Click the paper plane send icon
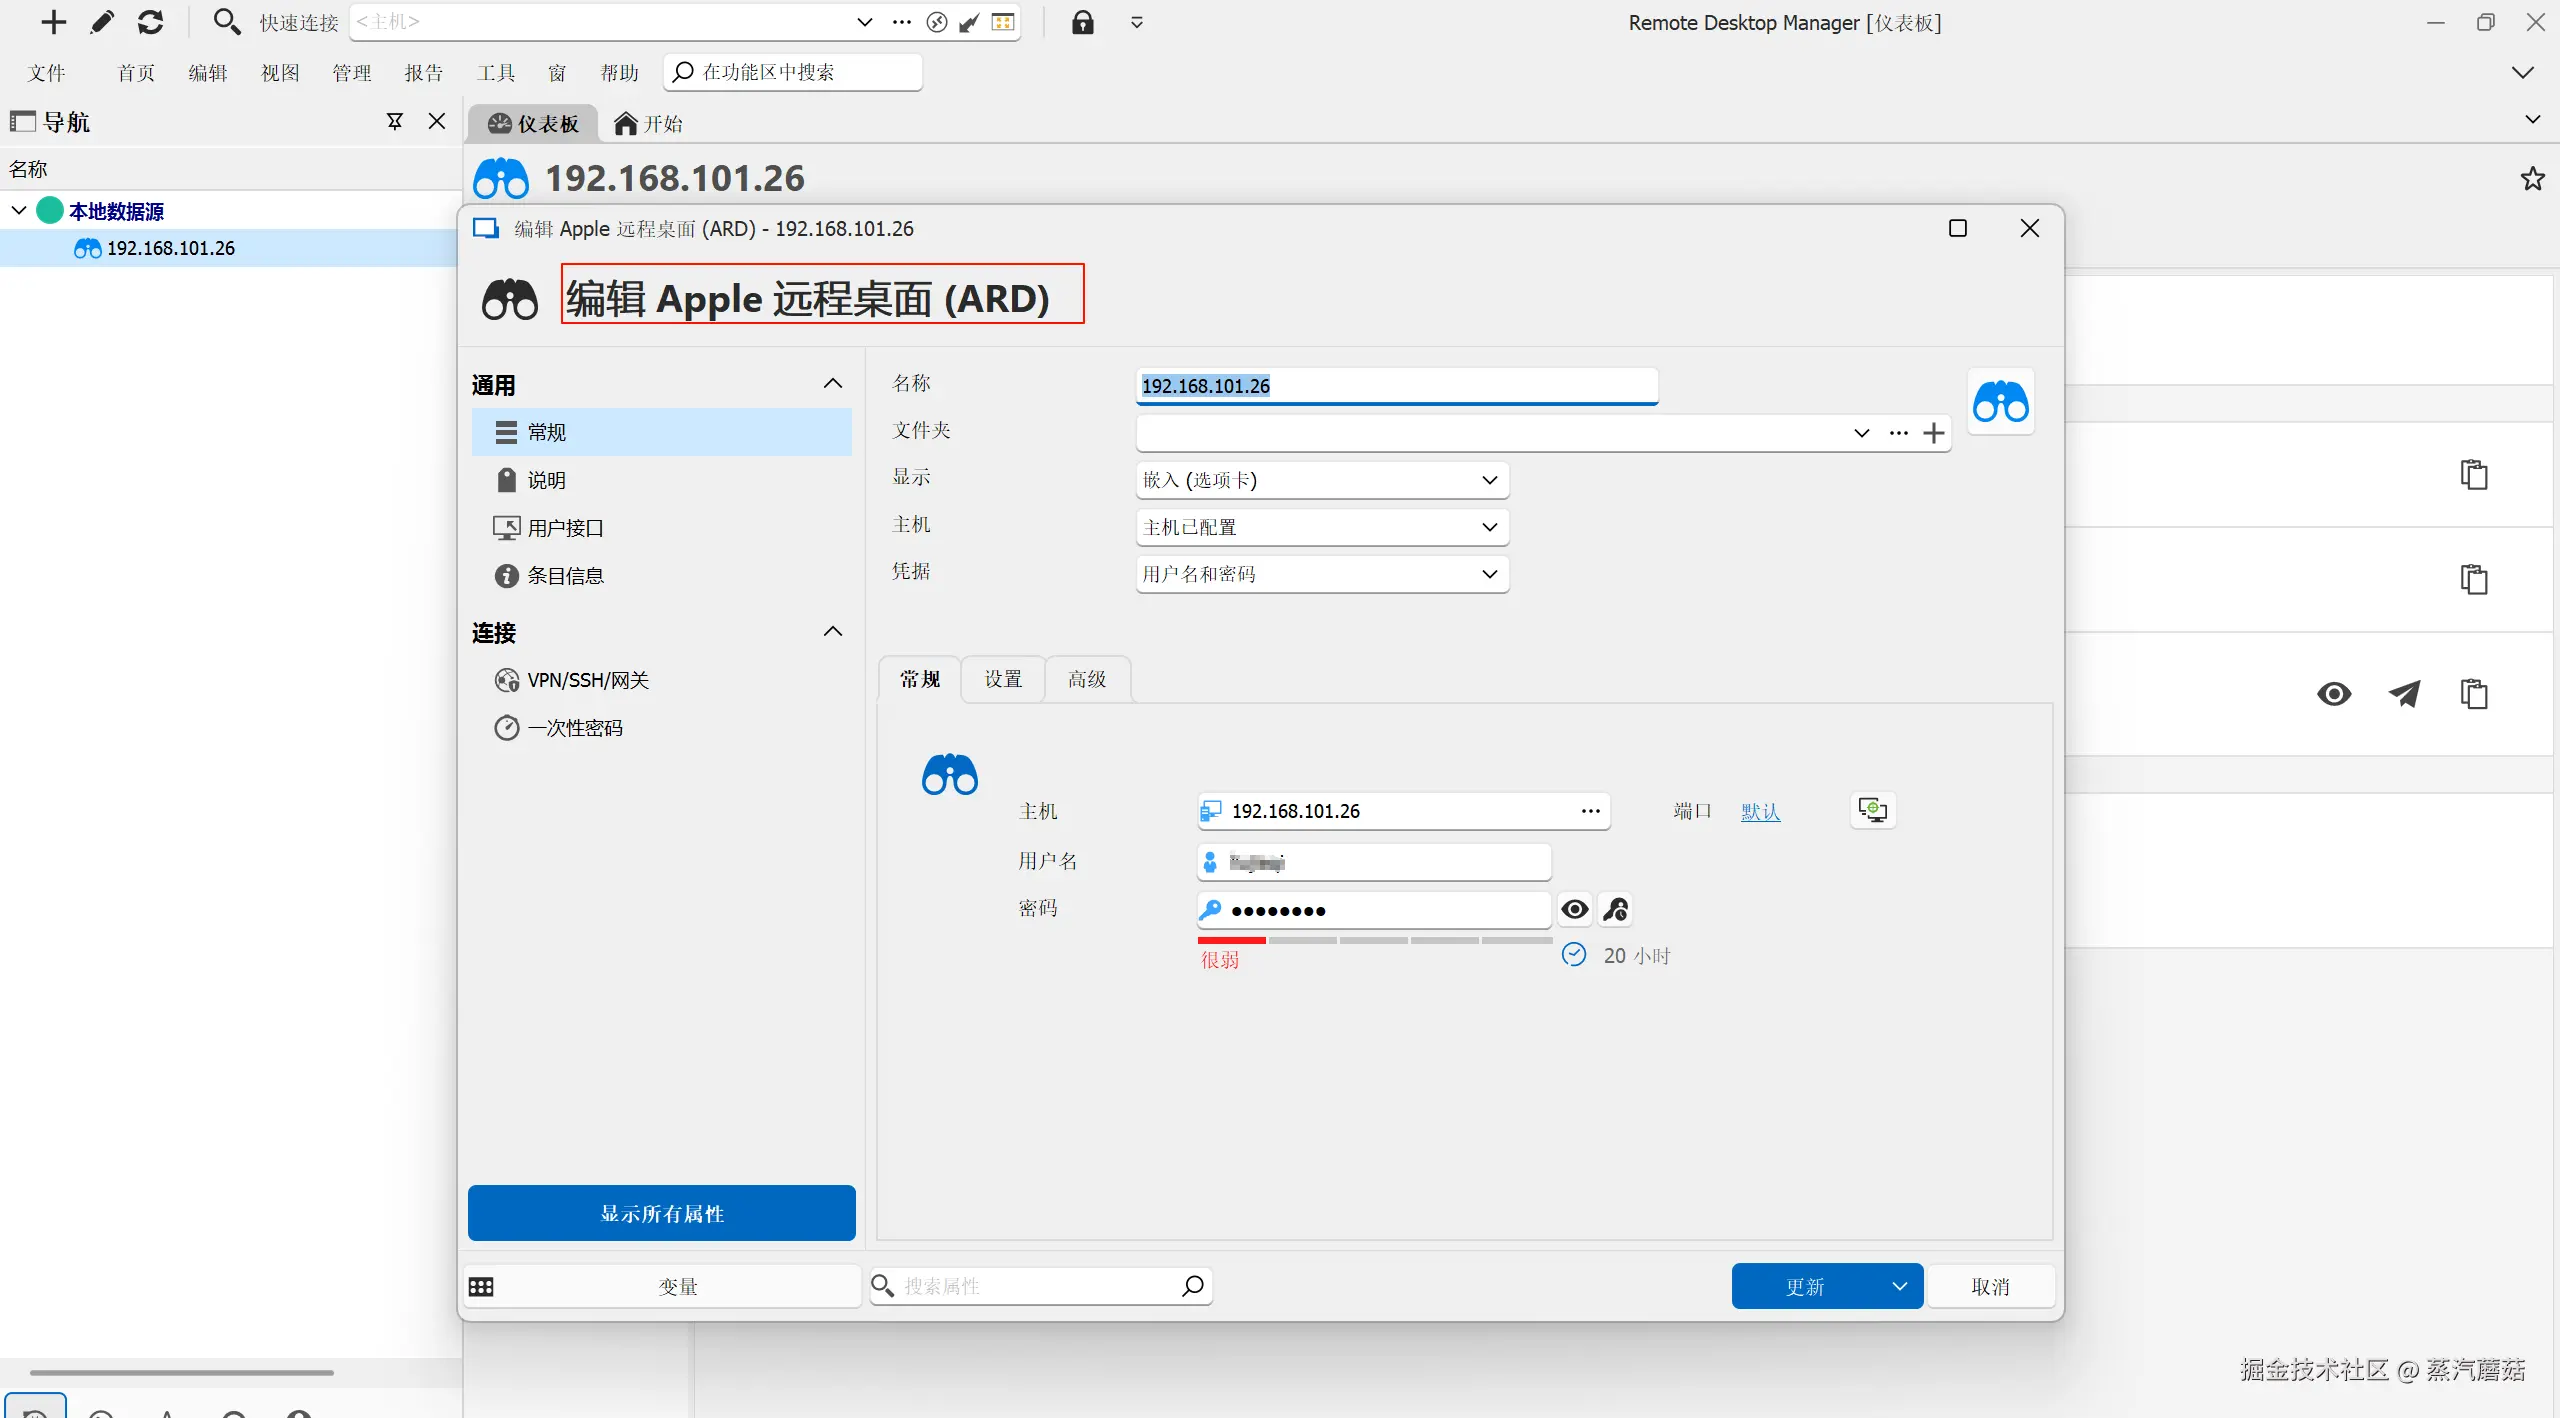 point(2404,694)
